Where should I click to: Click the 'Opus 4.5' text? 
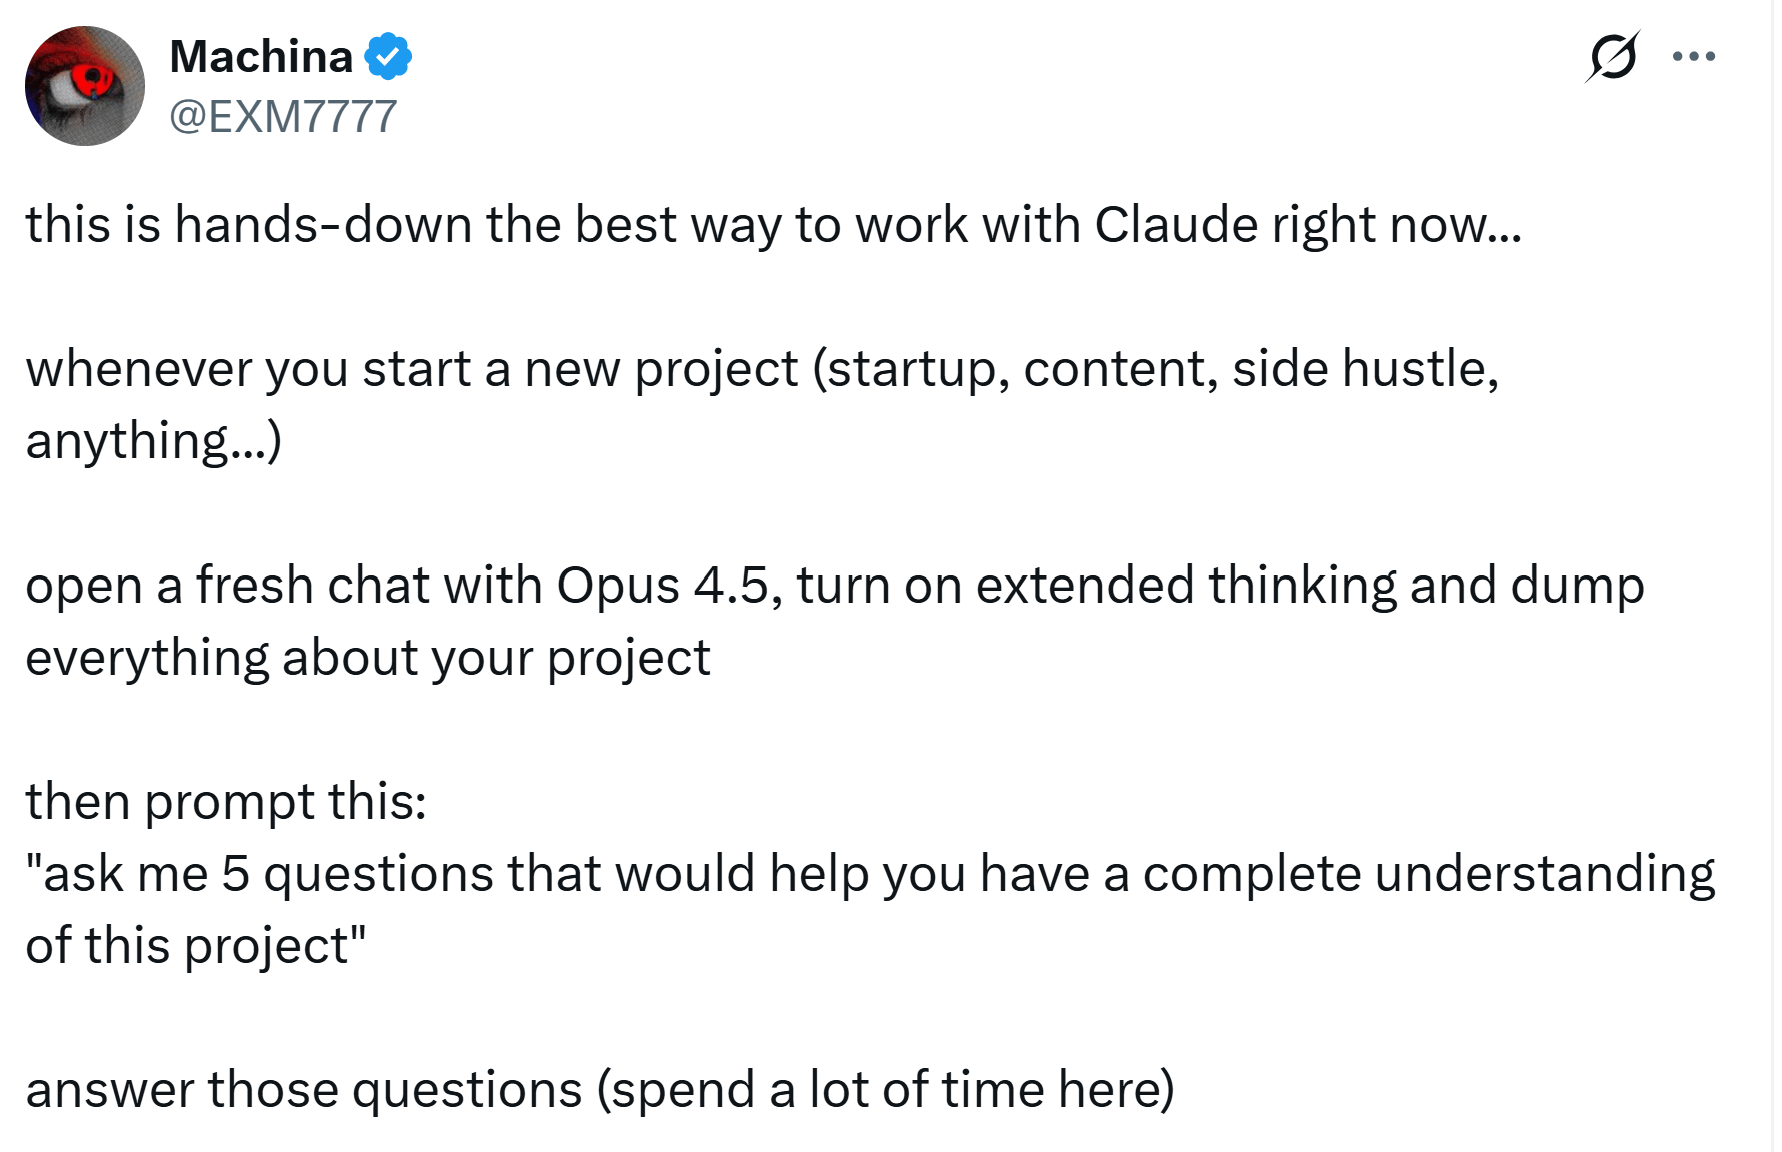[663, 586]
